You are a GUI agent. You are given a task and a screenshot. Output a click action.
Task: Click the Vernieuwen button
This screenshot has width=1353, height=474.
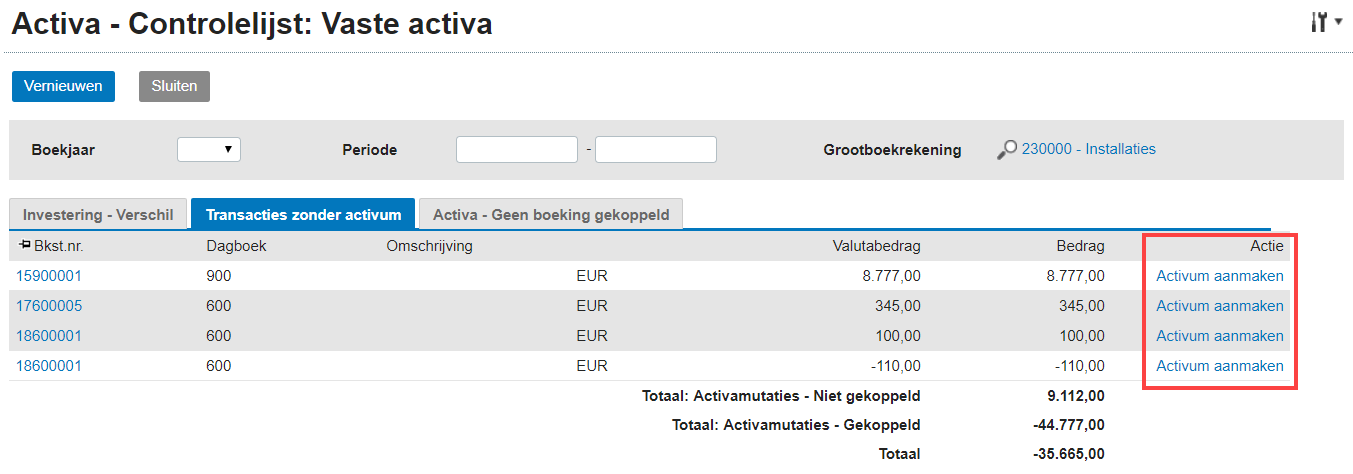point(64,86)
